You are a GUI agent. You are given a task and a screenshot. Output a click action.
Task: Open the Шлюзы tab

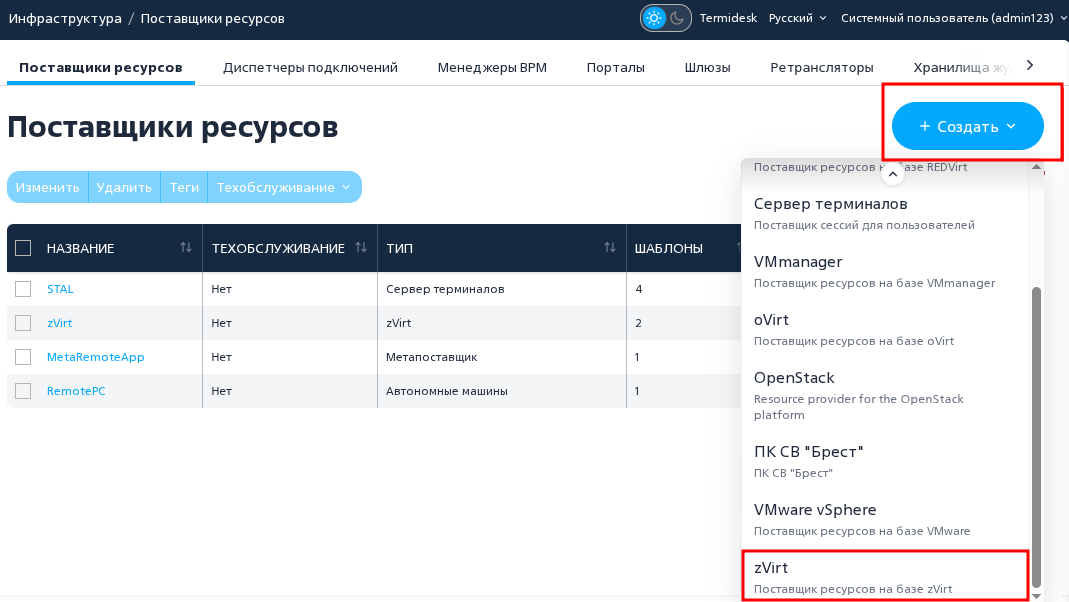708,67
